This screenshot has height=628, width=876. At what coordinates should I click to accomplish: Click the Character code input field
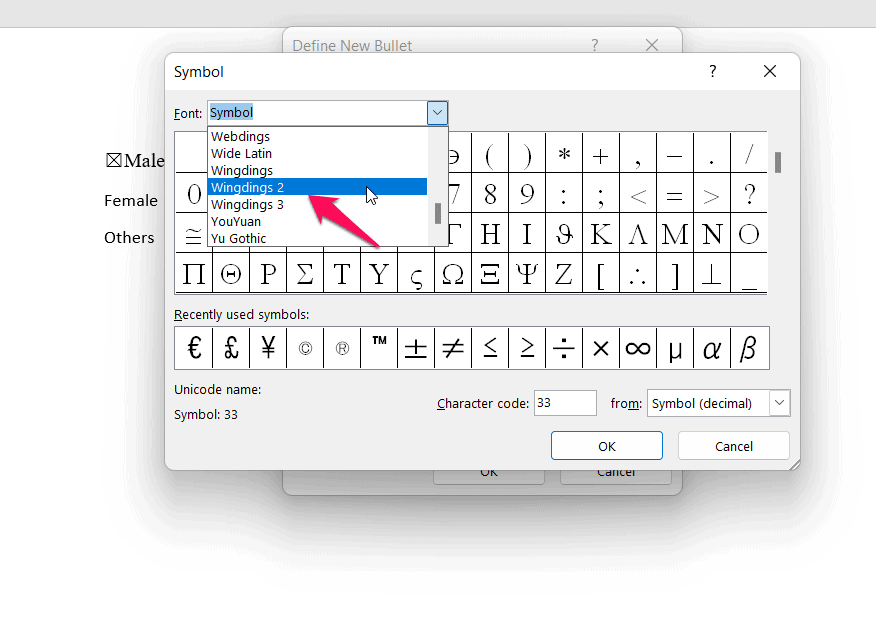click(x=565, y=404)
